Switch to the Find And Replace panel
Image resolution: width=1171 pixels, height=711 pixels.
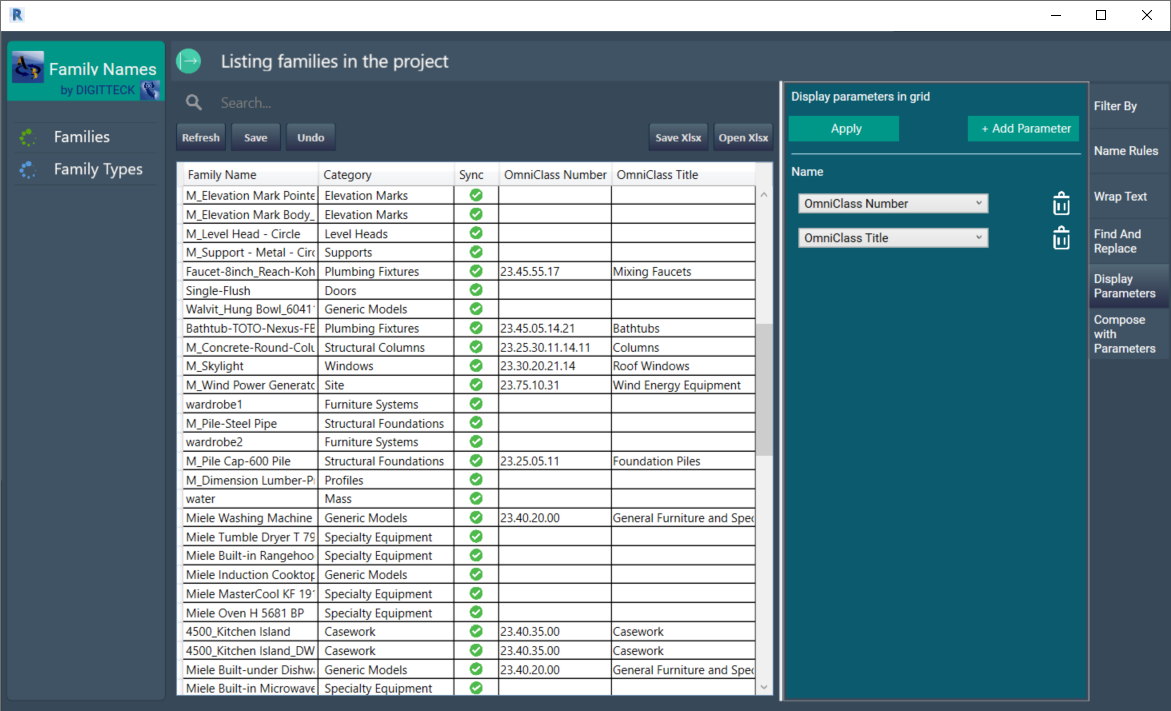coord(1126,240)
